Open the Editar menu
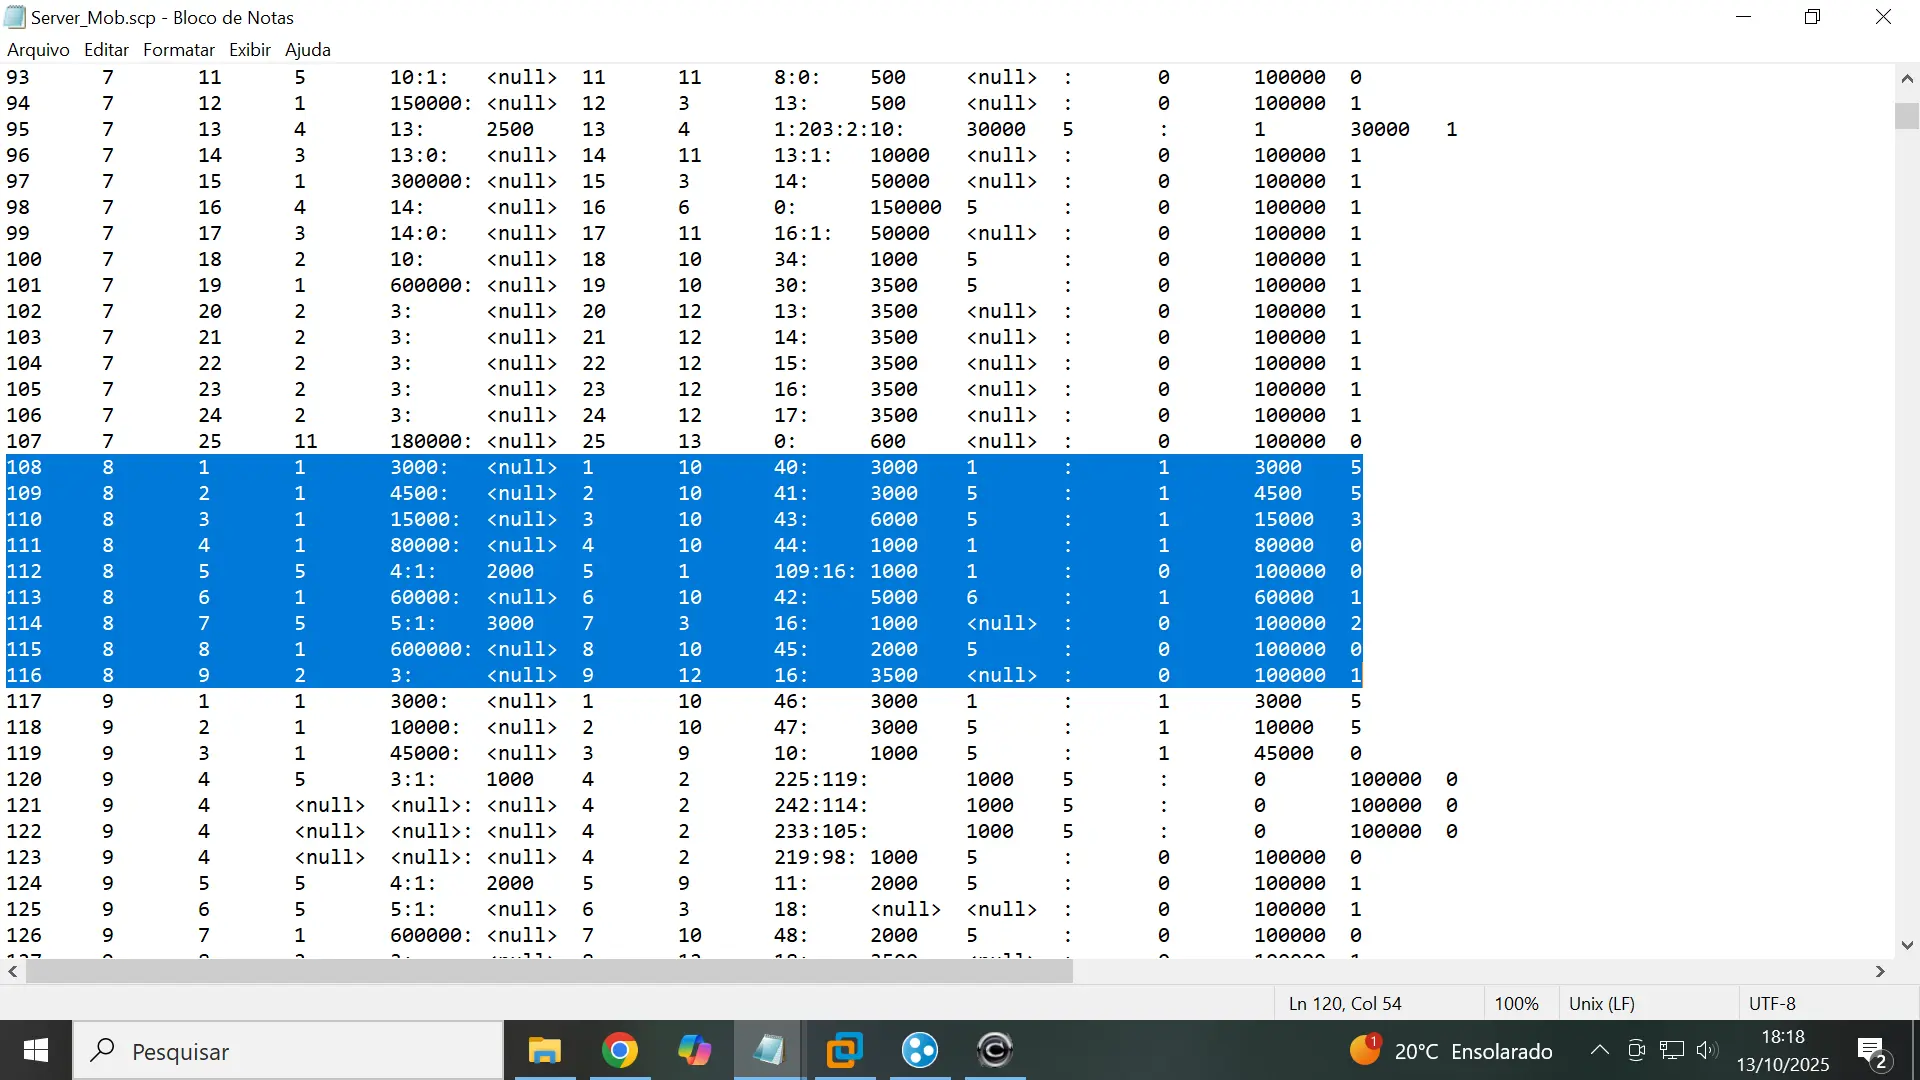This screenshot has width=1920, height=1080. click(x=106, y=49)
